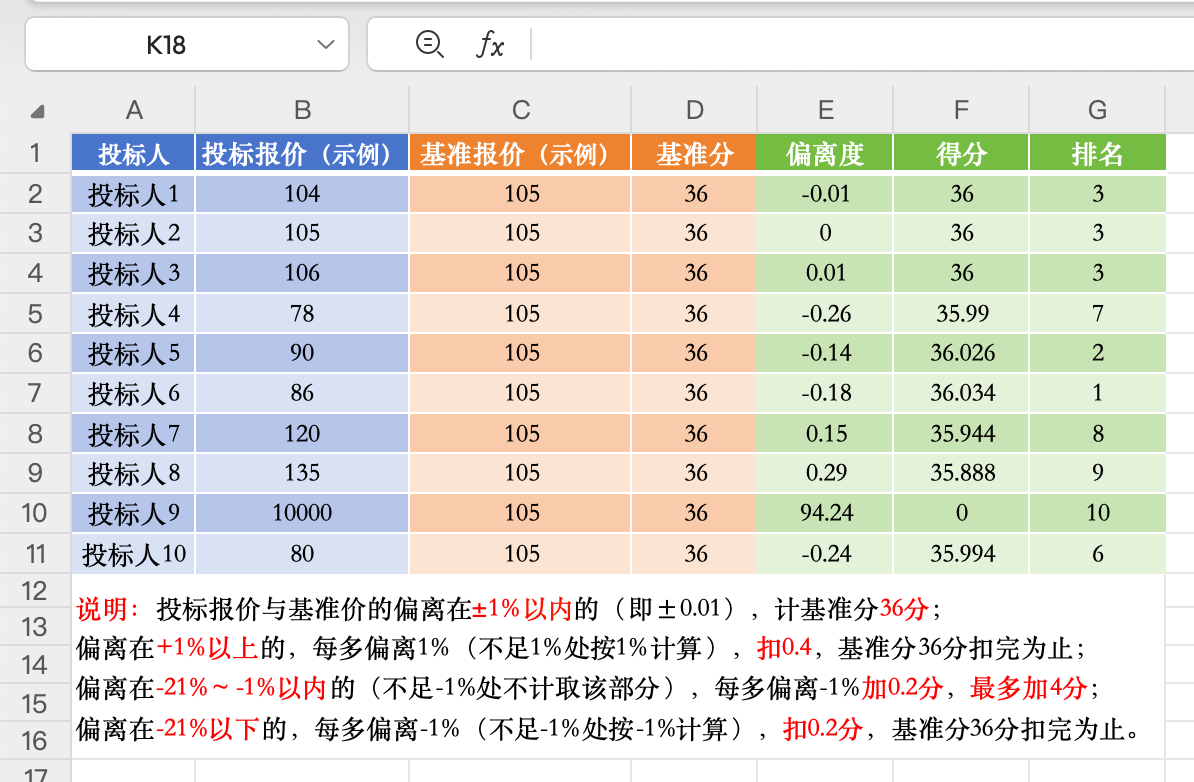Click bid price cell 80
The height and width of the screenshot is (782, 1194).
(302, 554)
